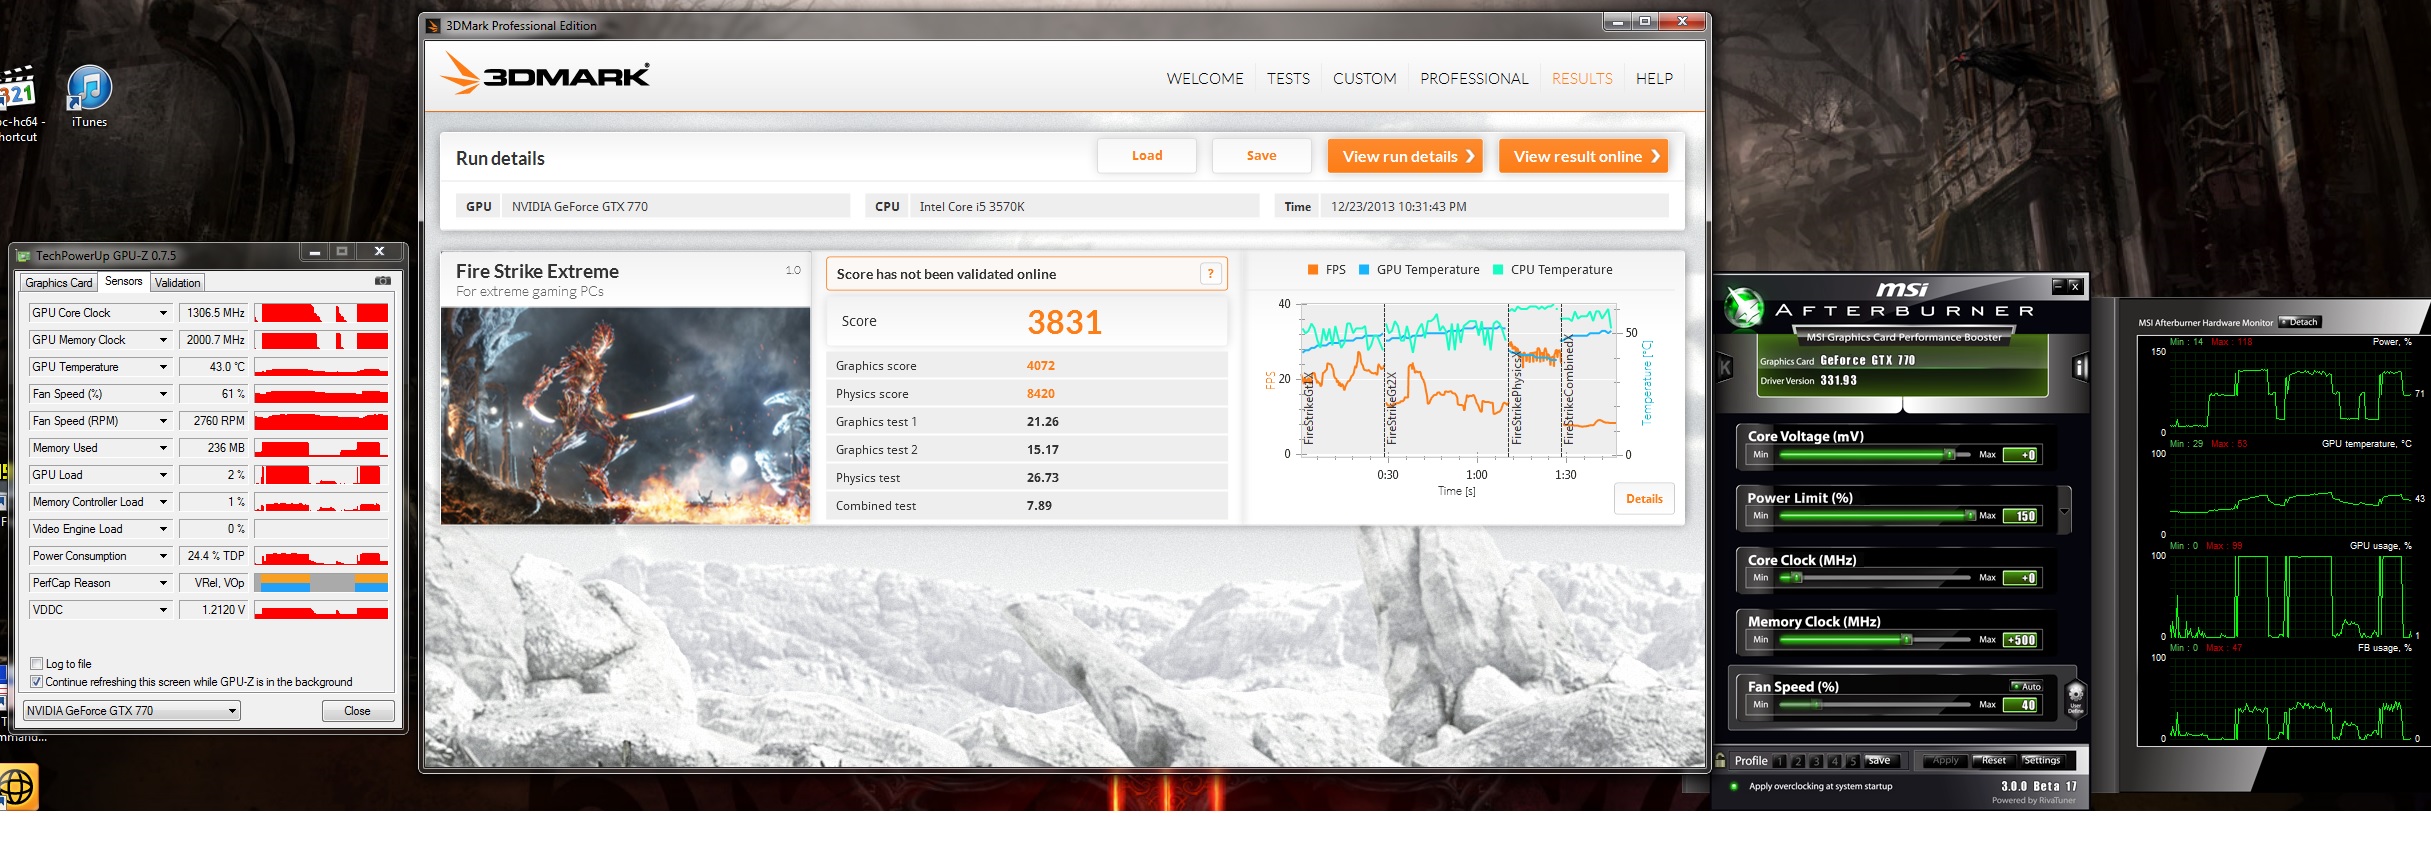Select Afterburner profile slot 4

(1834, 761)
